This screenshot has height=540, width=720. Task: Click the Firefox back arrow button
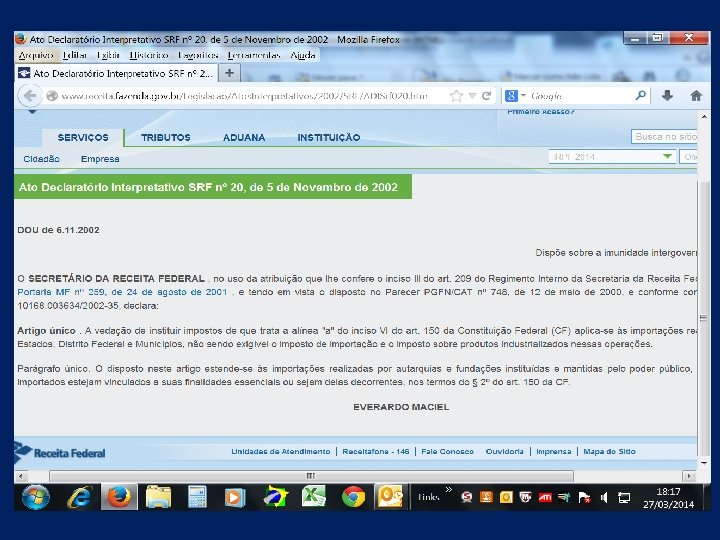[30, 96]
